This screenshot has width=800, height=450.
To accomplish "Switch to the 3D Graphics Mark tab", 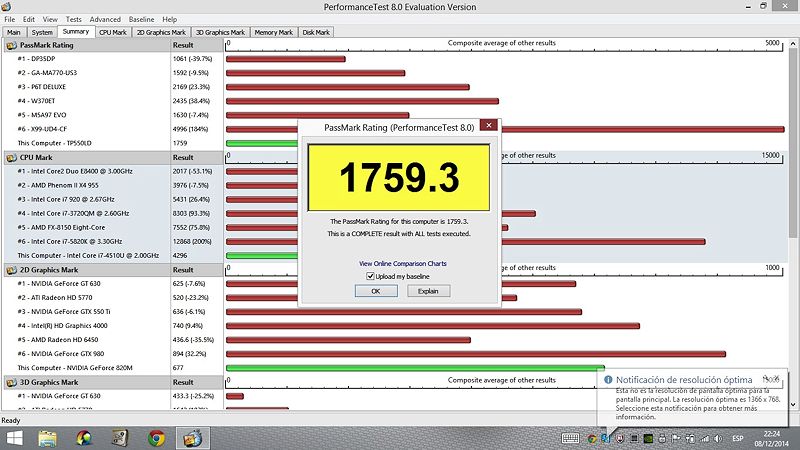I will click(x=220, y=32).
